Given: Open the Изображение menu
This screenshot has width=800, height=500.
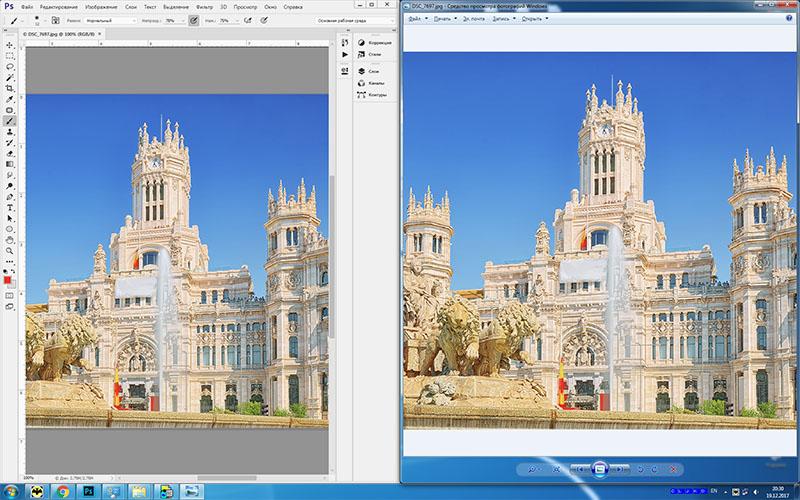Looking at the screenshot, I should 102,7.
